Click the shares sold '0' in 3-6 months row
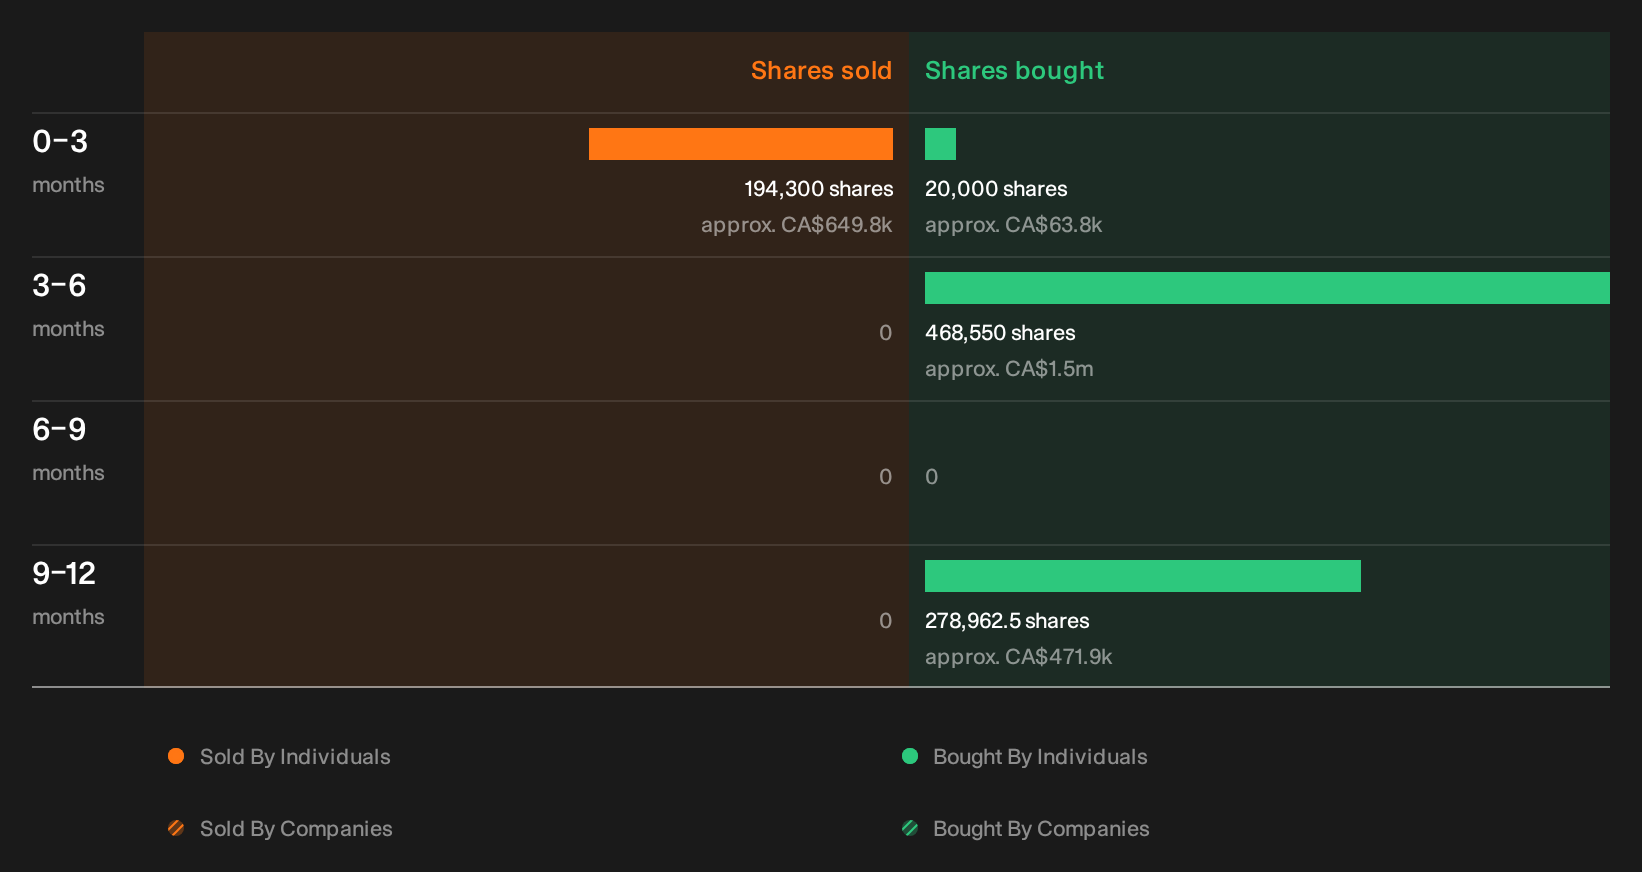1642x872 pixels. point(885,333)
